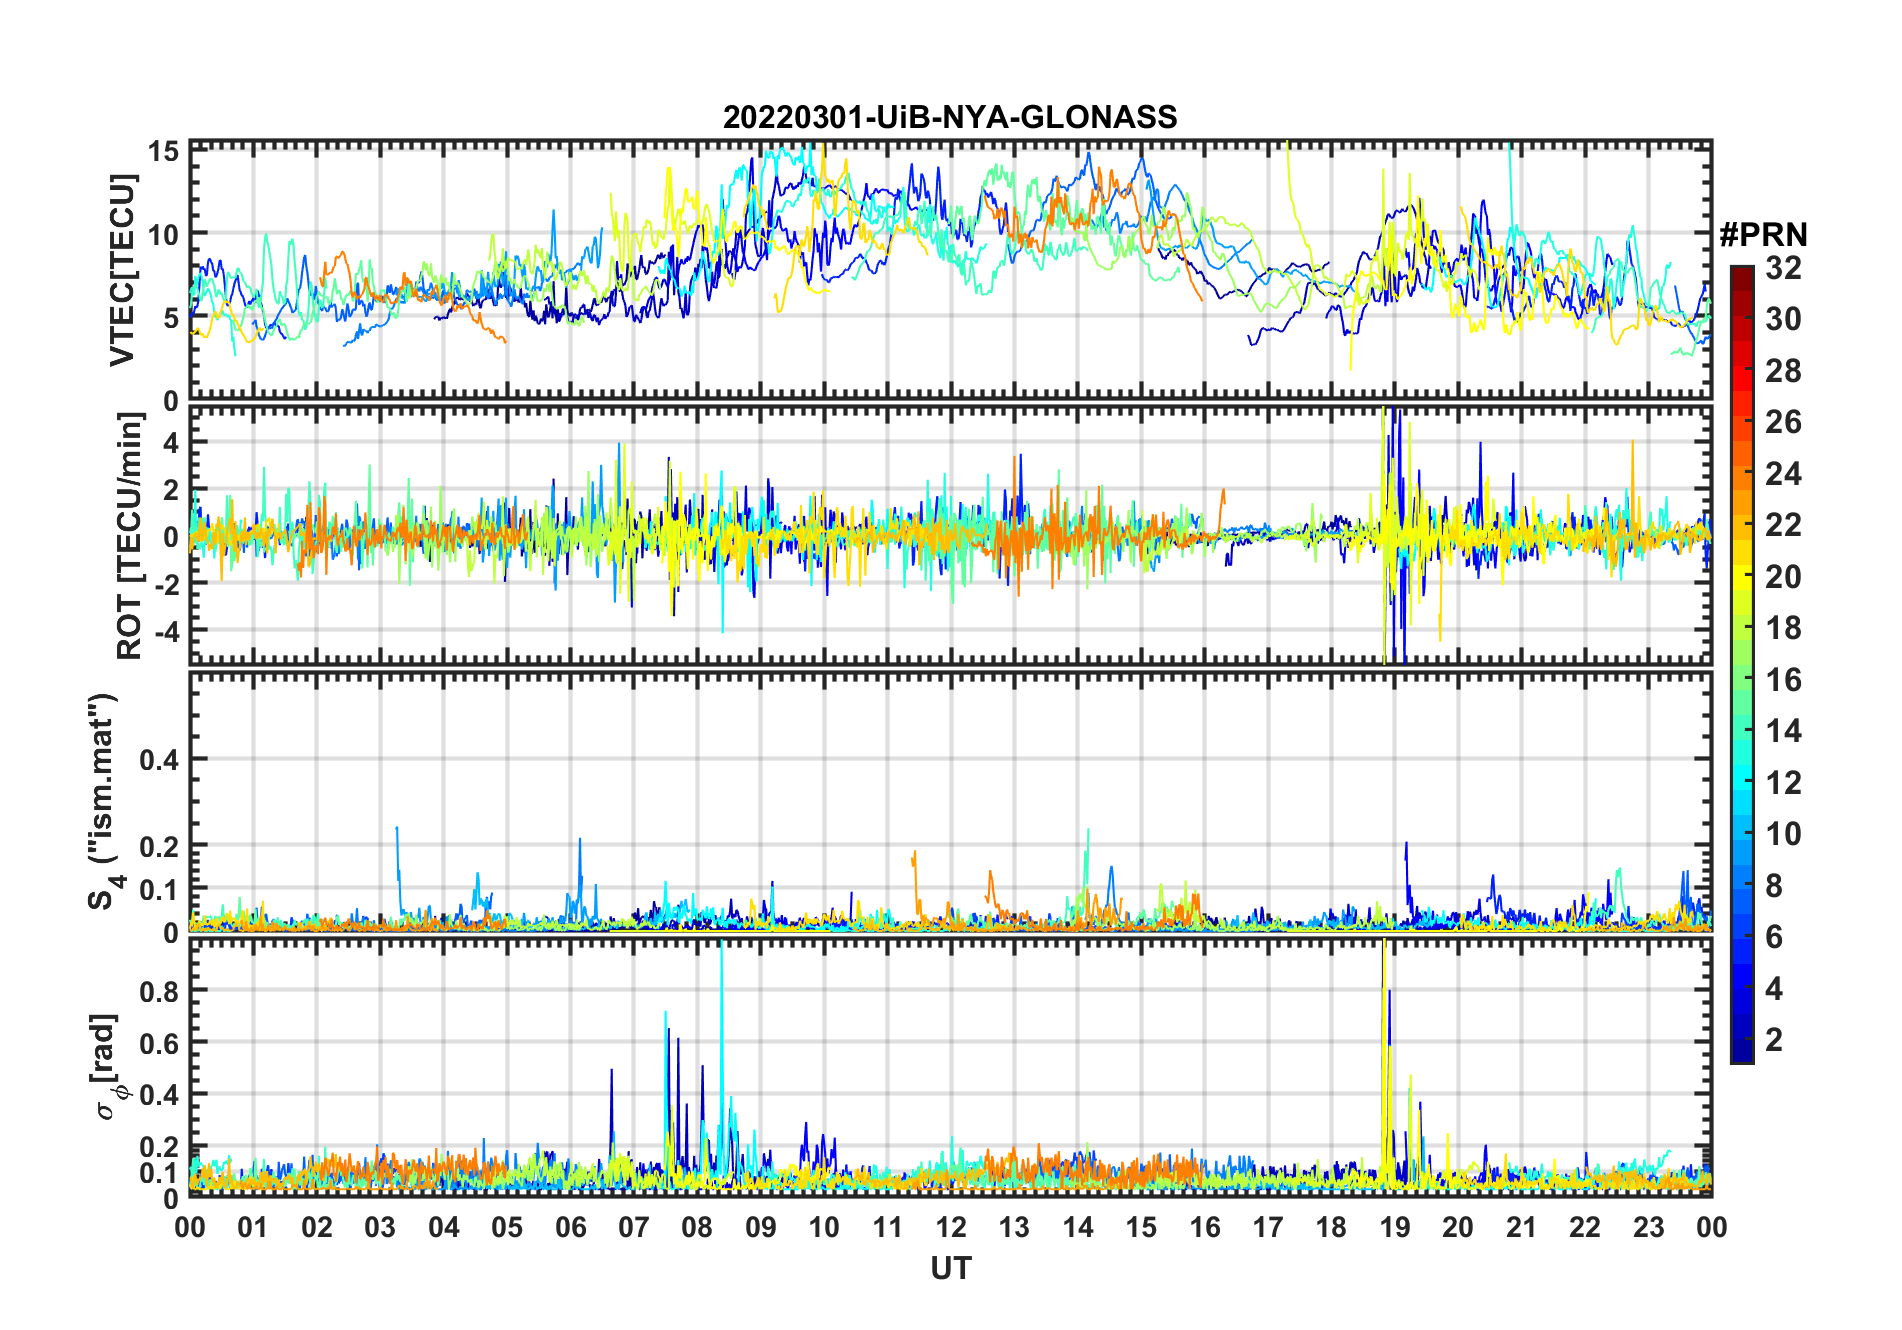This screenshot has height=1330, width=1902.
Task: Click the "09" hour tick on the UT axis
Action: click(761, 1227)
